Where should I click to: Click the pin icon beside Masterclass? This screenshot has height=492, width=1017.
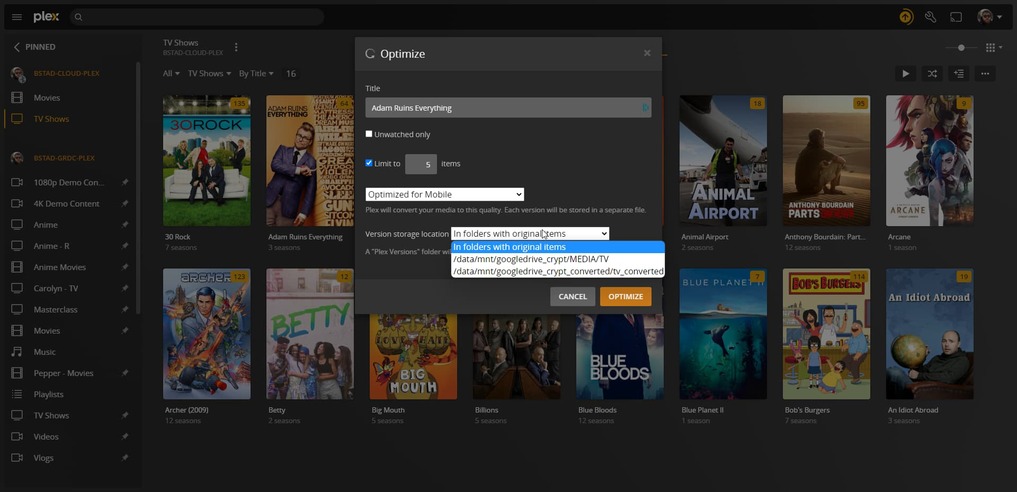tap(125, 309)
